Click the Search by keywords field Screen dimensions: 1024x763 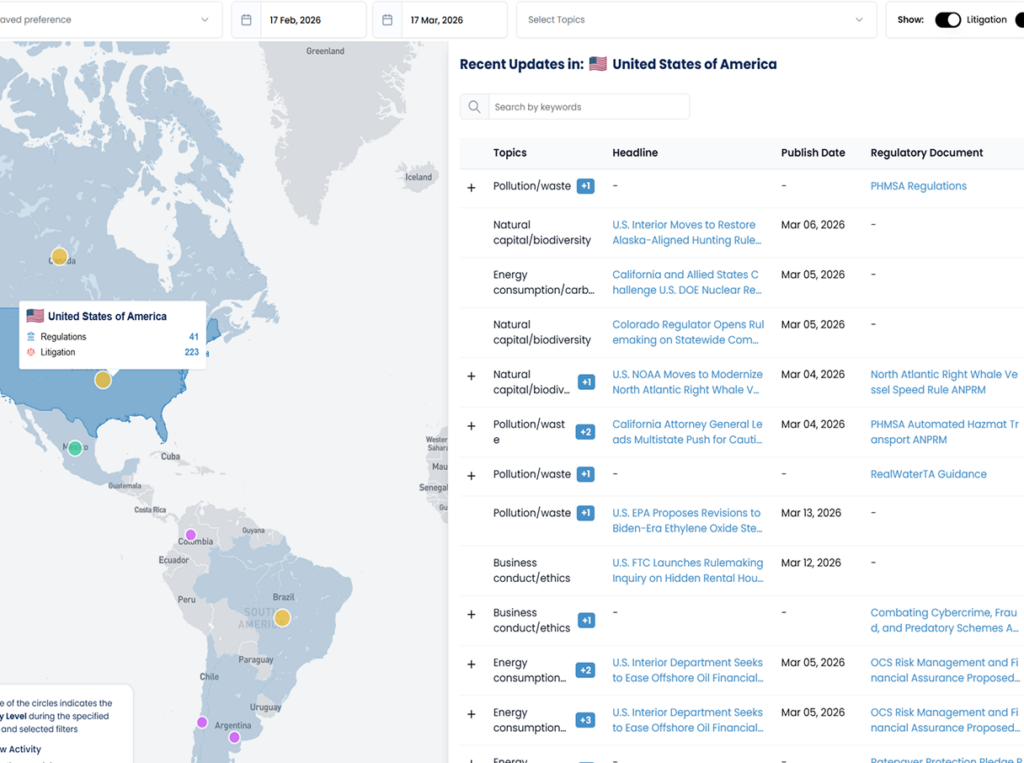[588, 107]
